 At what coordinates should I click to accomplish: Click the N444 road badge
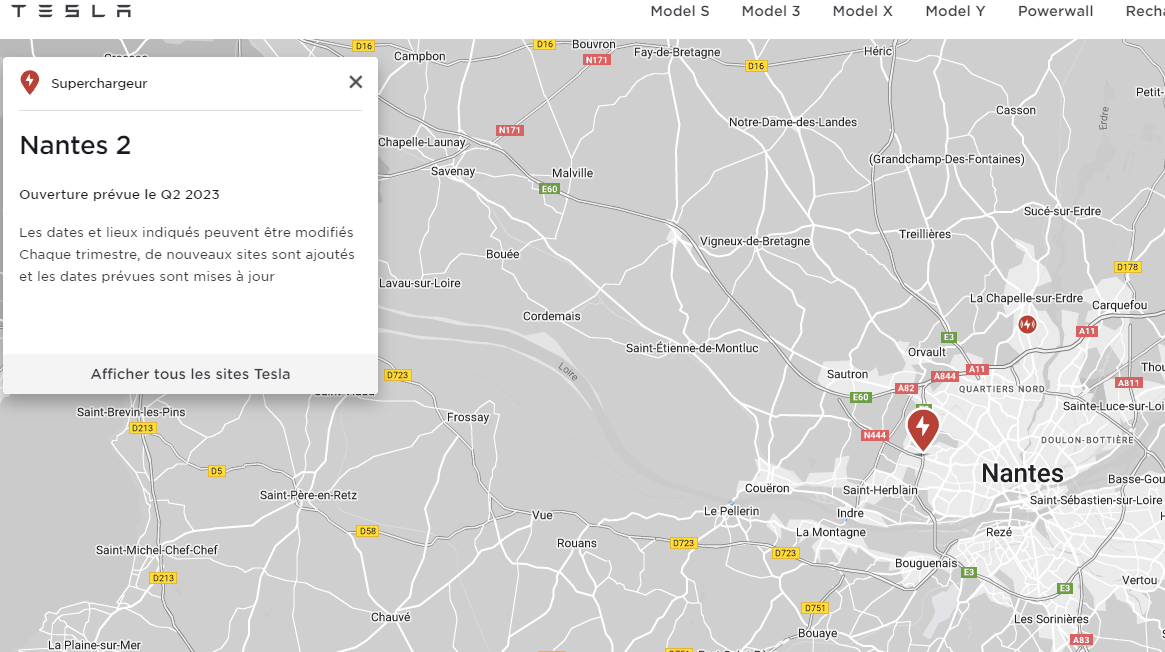pos(874,435)
